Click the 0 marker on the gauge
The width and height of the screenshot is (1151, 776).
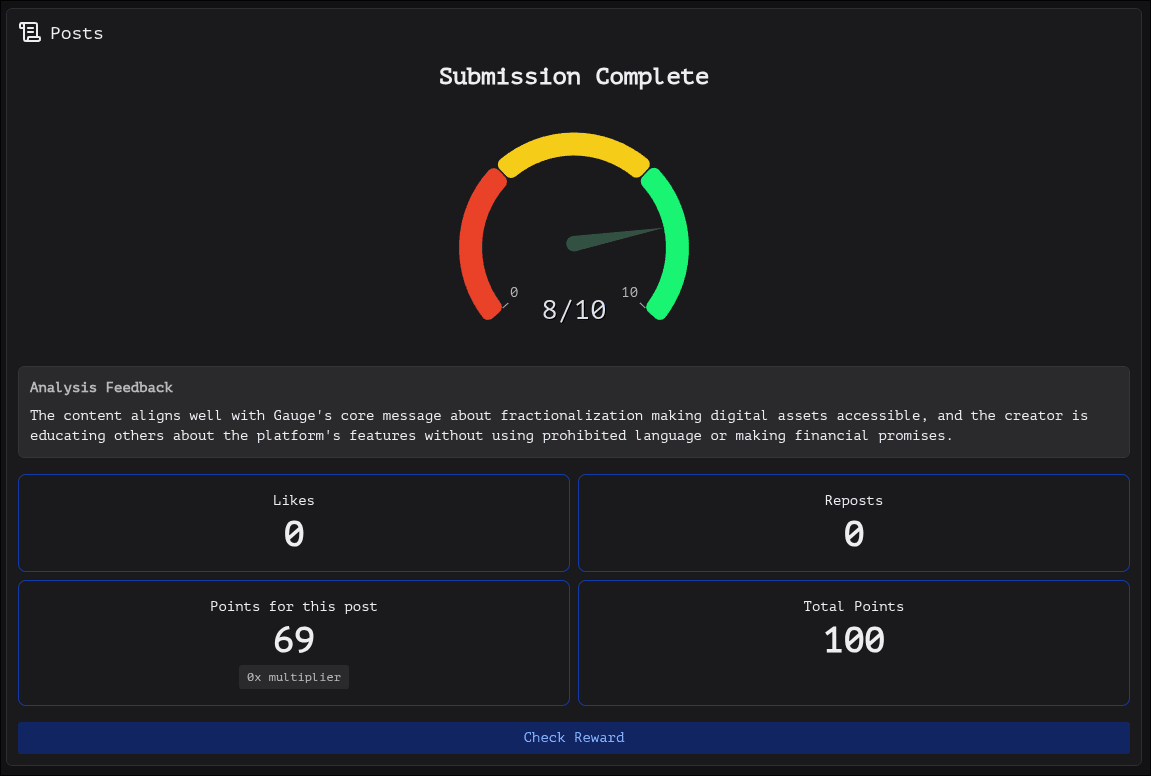pos(514,292)
